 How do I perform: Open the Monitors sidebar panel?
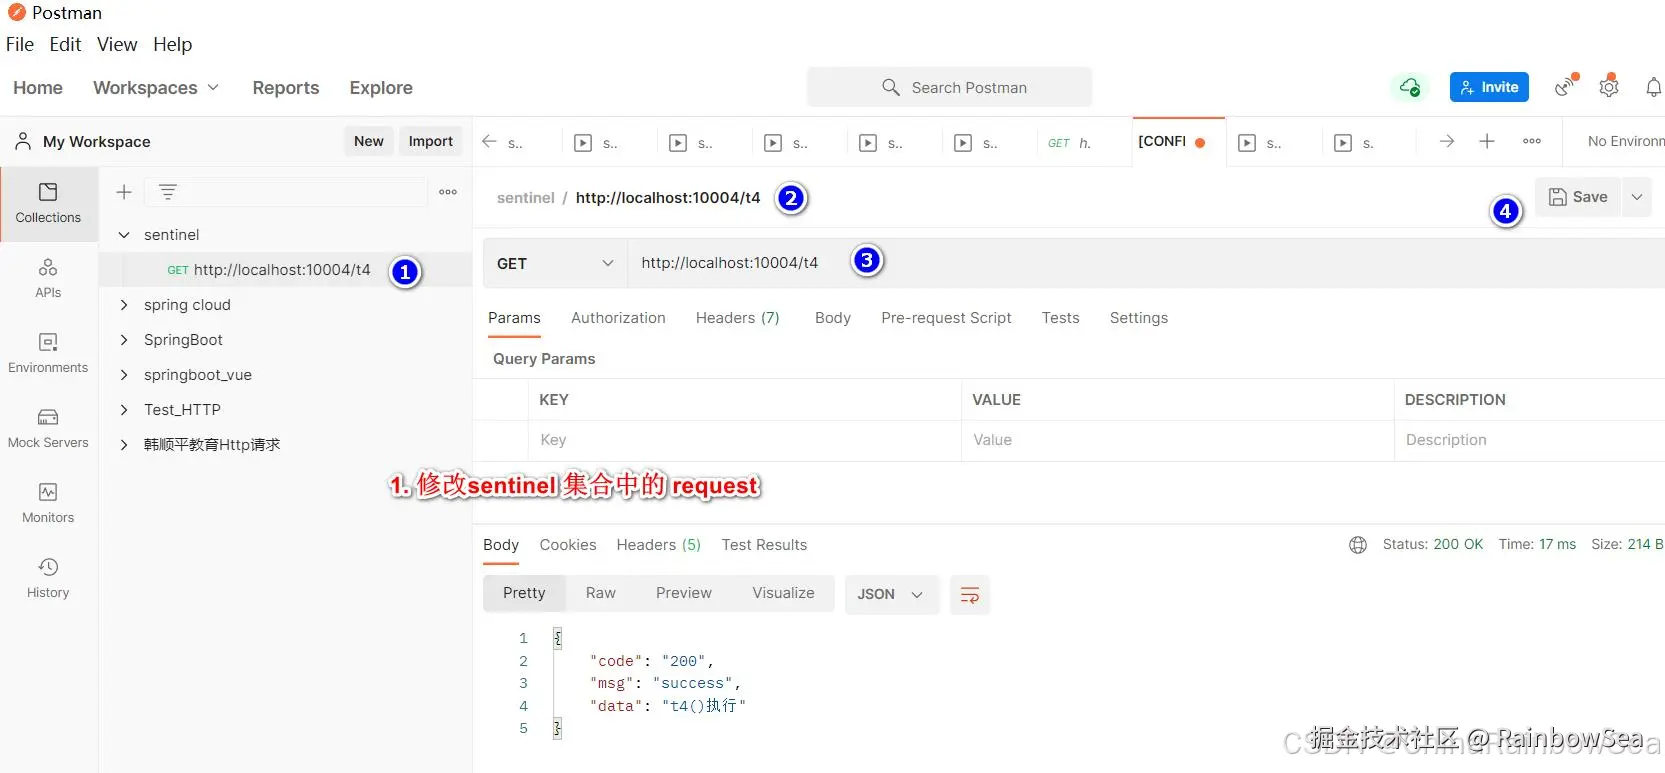click(x=48, y=504)
